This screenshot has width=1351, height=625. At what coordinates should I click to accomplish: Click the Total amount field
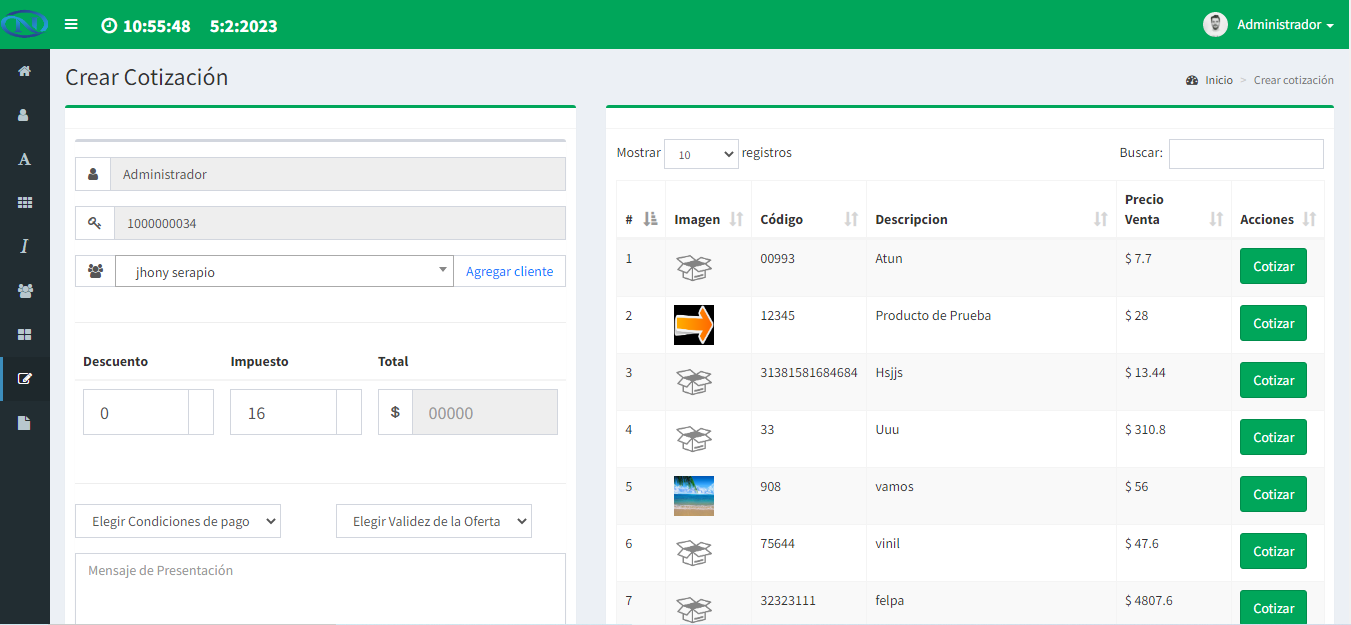[485, 412]
